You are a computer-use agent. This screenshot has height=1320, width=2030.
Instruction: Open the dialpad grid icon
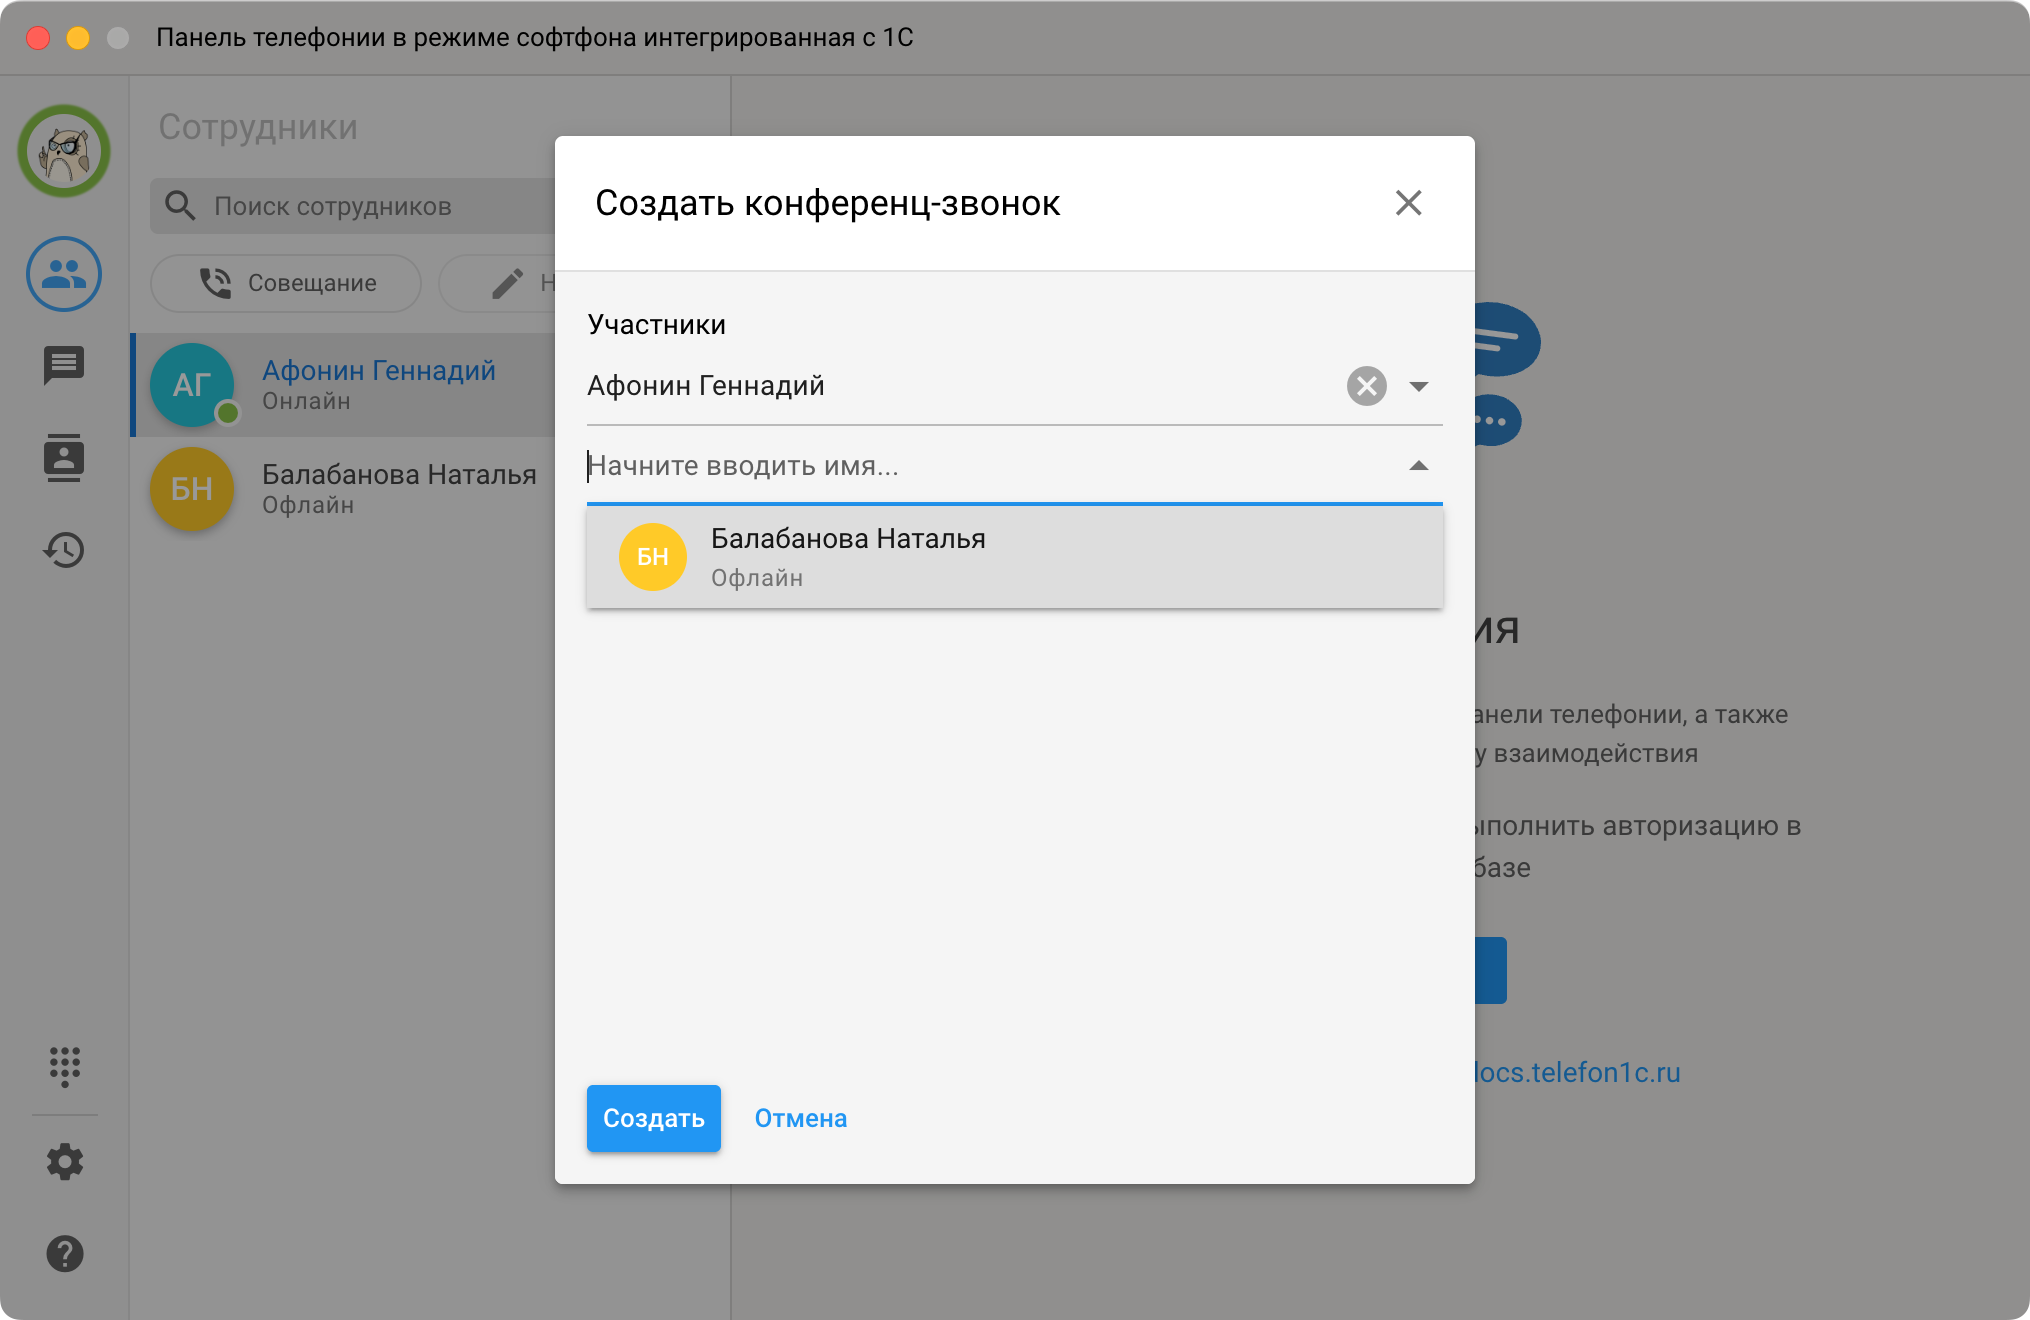point(64,1067)
